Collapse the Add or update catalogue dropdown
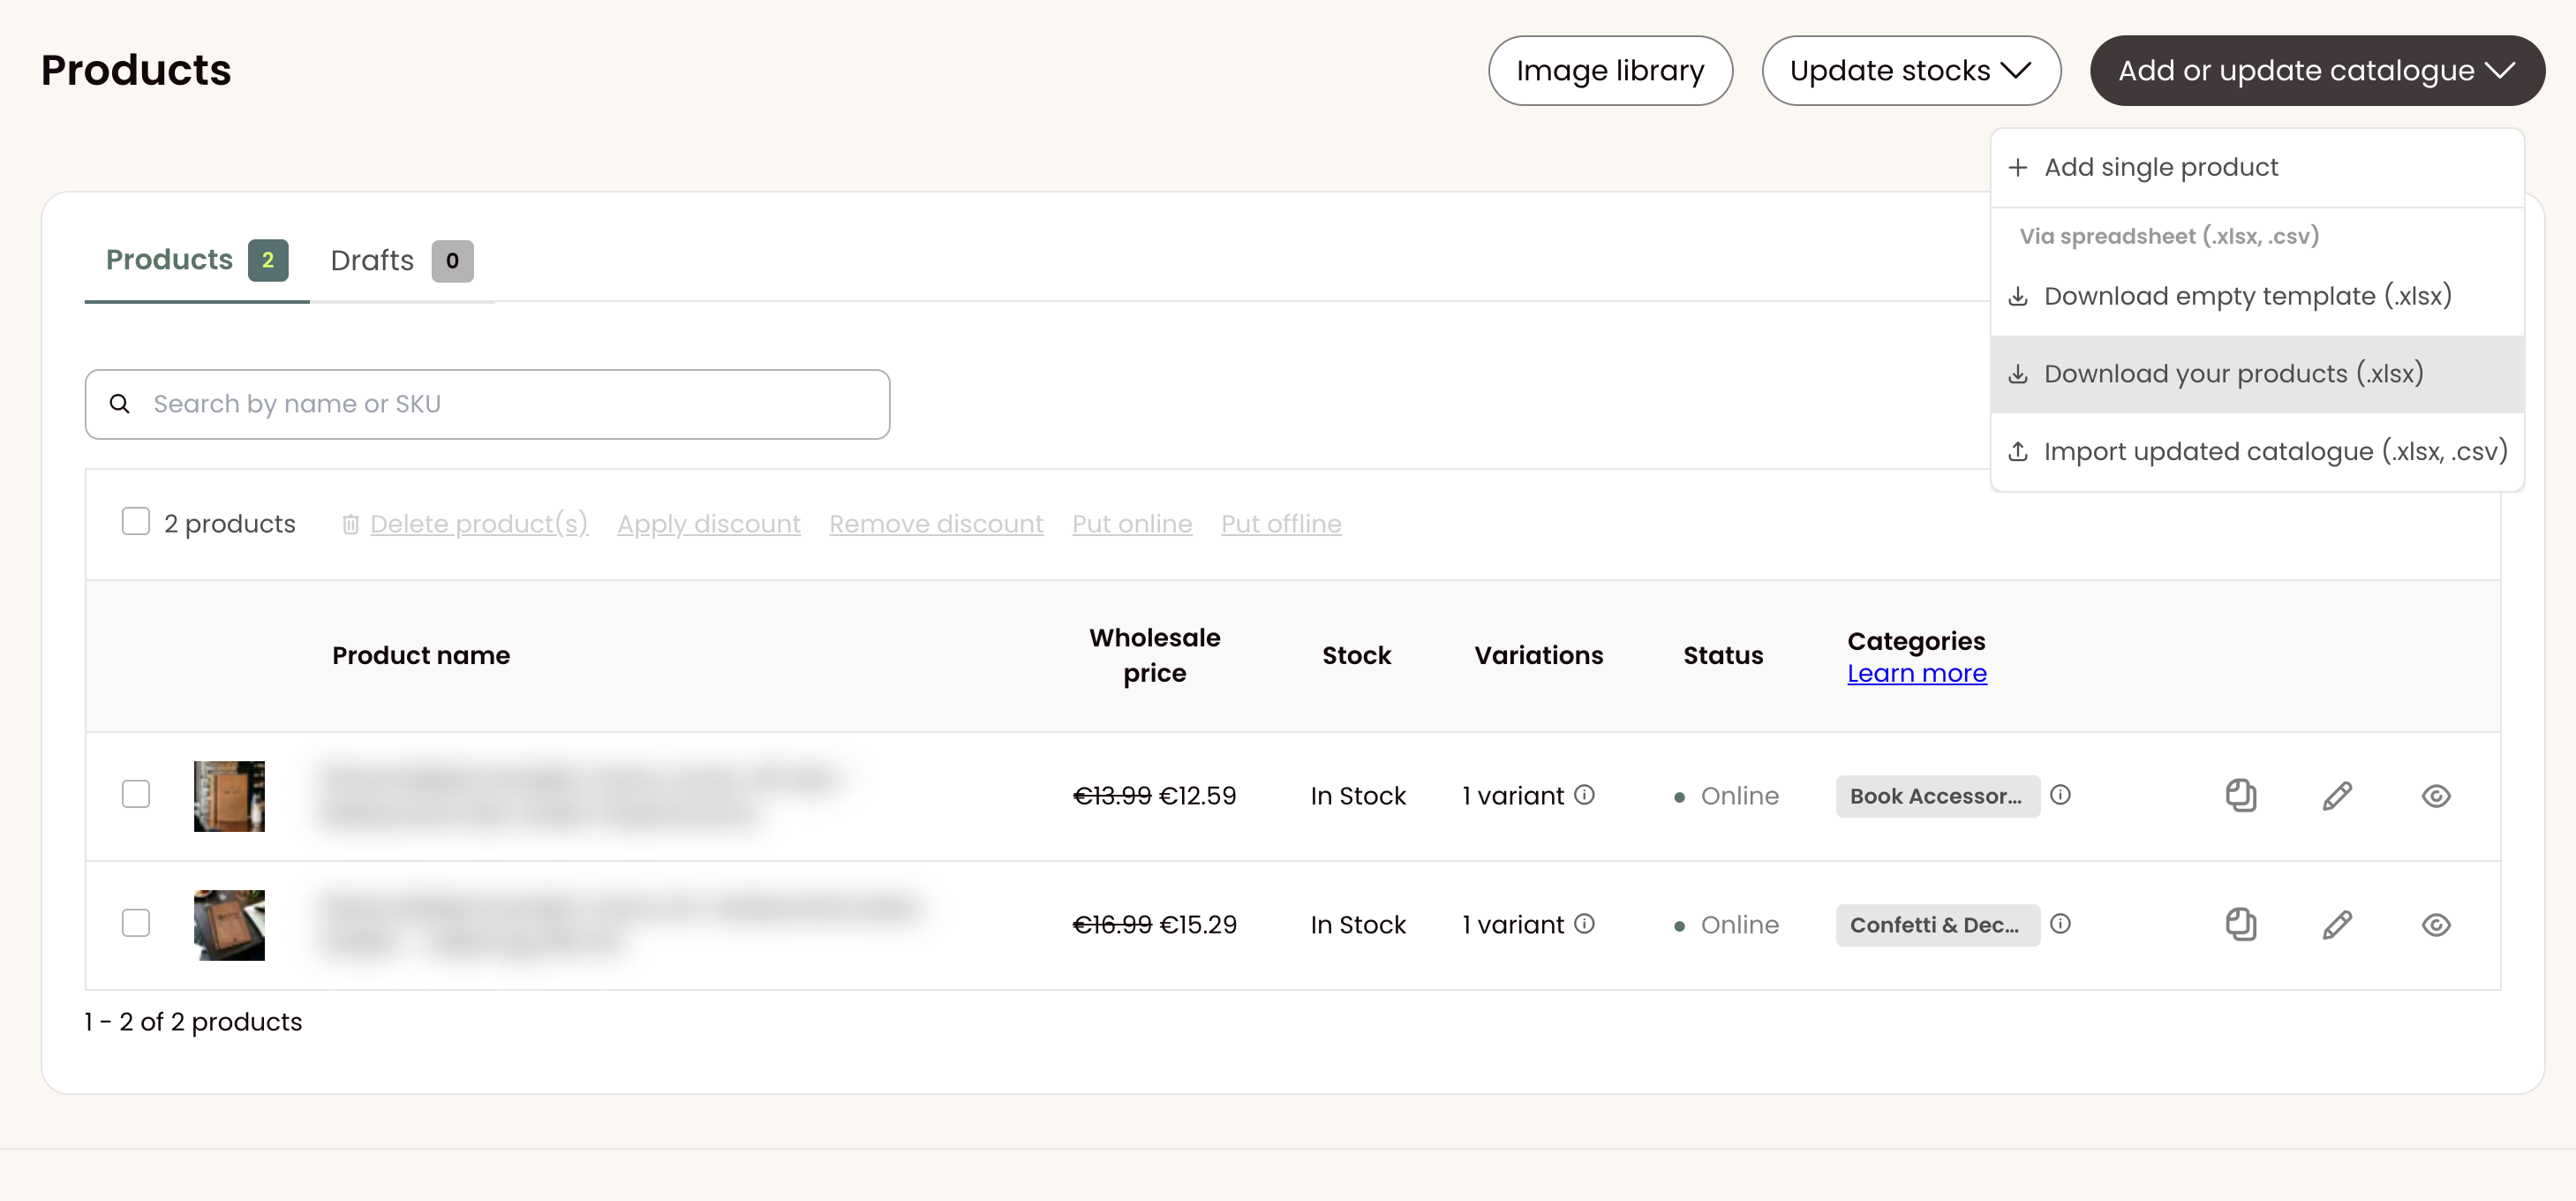The image size is (2576, 1201). coord(2317,71)
